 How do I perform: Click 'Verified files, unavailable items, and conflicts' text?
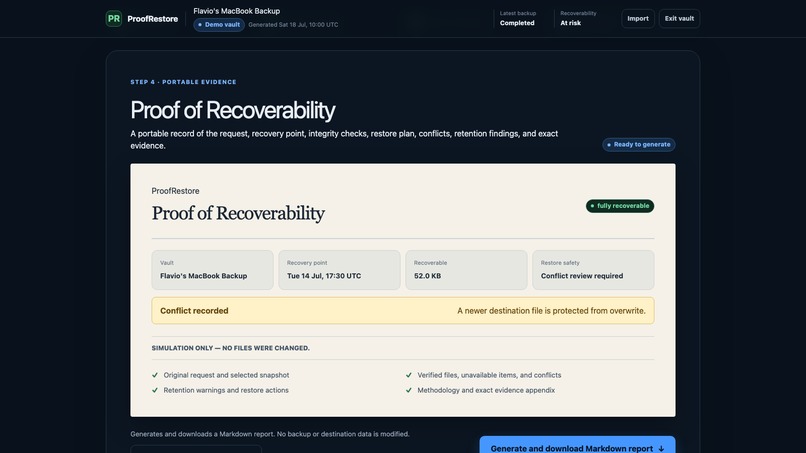[x=489, y=375]
